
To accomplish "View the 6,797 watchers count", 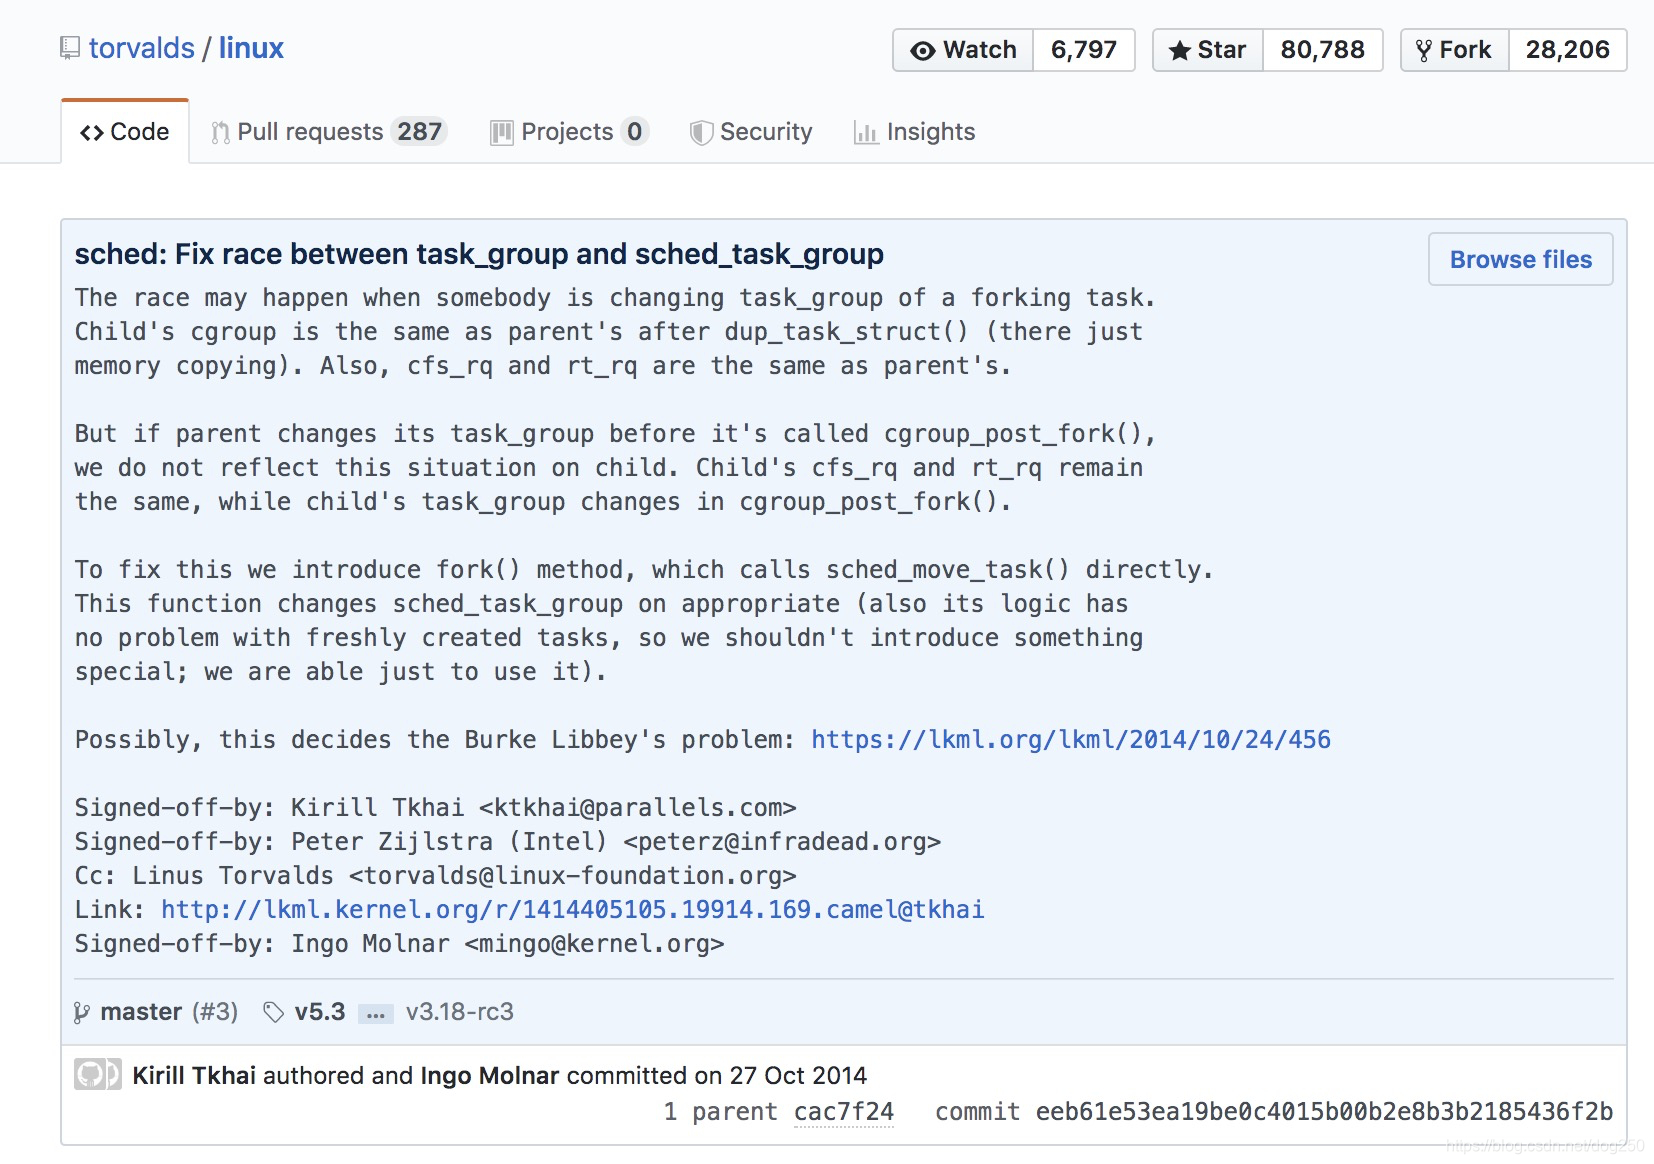I will (1084, 50).
